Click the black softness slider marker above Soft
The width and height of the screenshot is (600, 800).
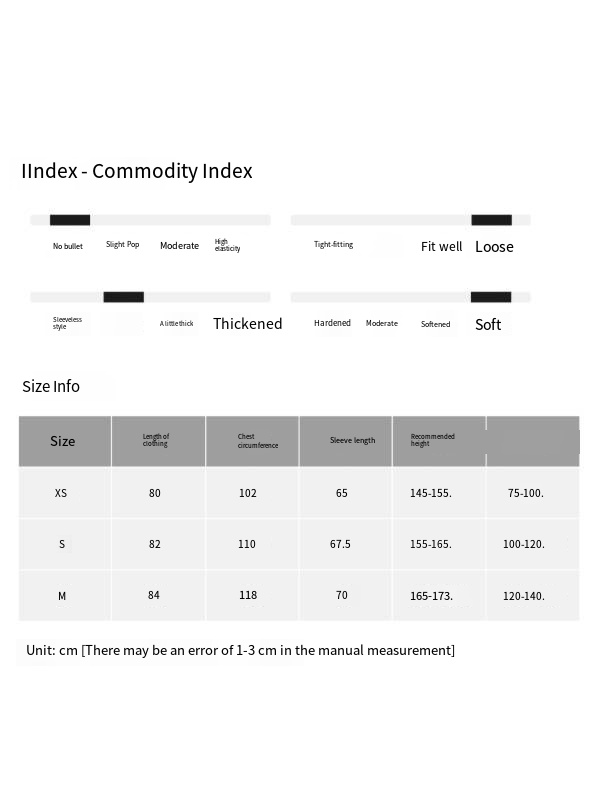pyautogui.click(x=491, y=297)
